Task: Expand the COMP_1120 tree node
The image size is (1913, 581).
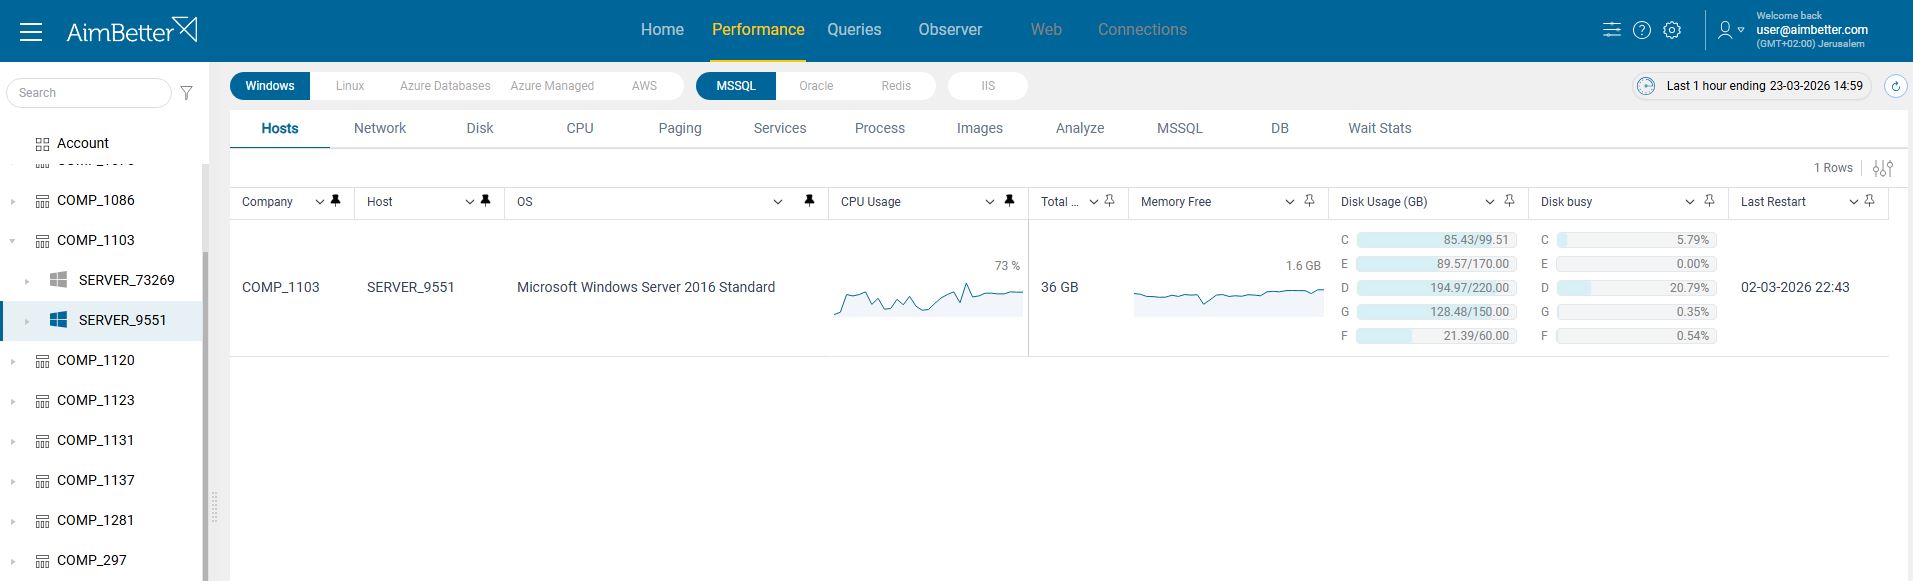Action: [13, 361]
